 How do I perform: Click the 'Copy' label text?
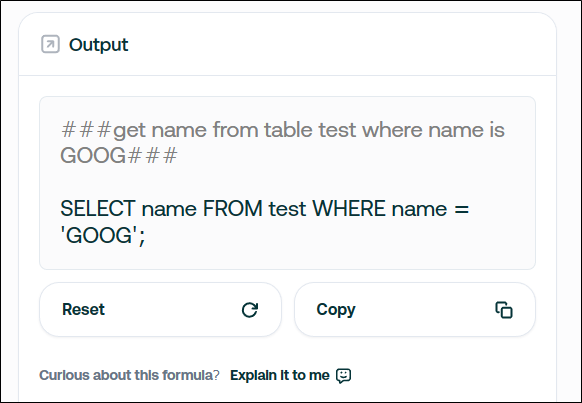coord(336,309)
